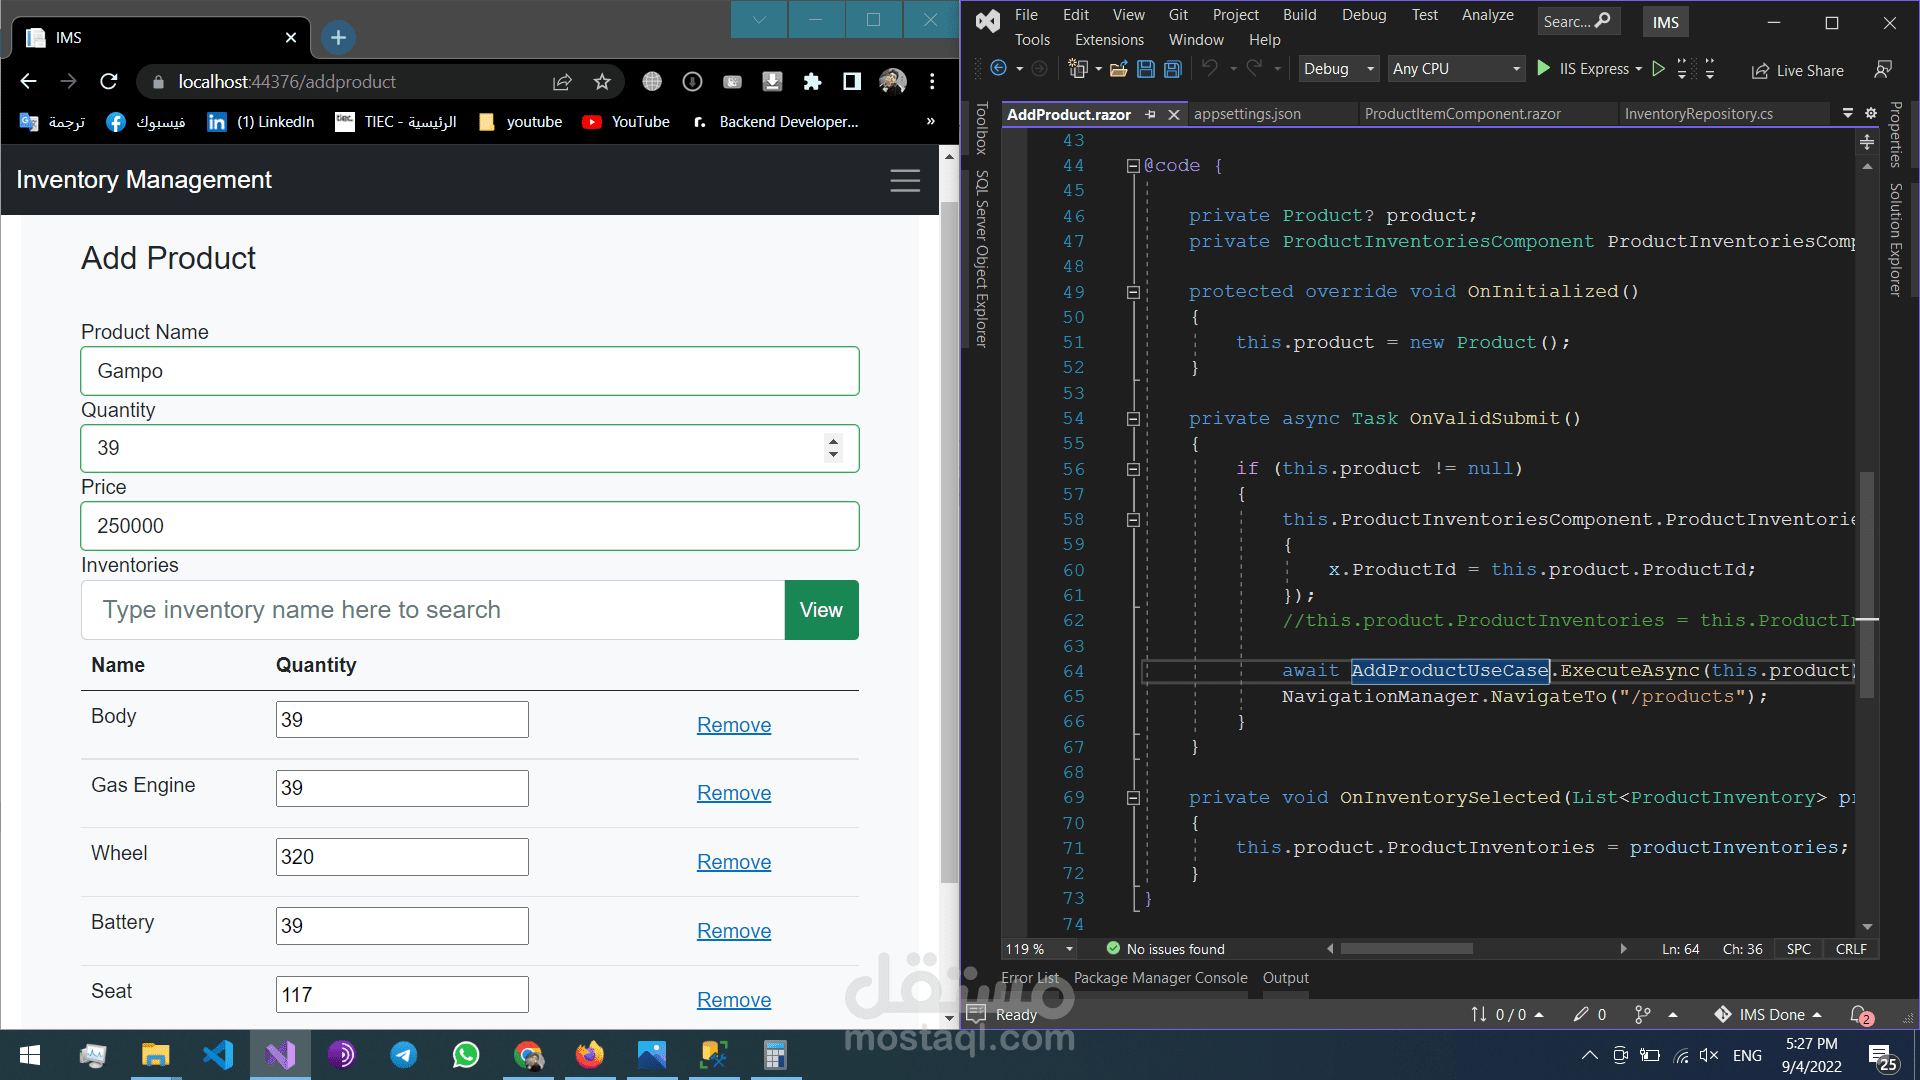Viewport: 1920px width, 1080px height.
Task: Click the Send Feedback person icon
Action: point(1883,69)
